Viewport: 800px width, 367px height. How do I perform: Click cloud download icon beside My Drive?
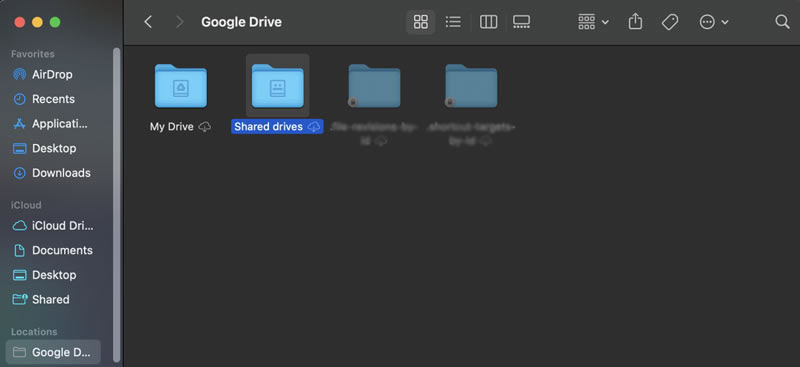[x=205, y=127]
